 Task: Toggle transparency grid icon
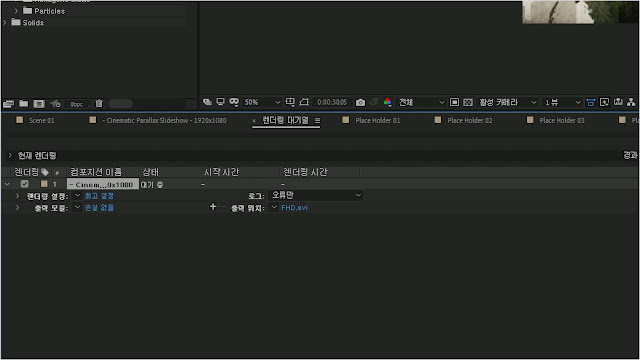pyautogui.click(x=468, y=102)
